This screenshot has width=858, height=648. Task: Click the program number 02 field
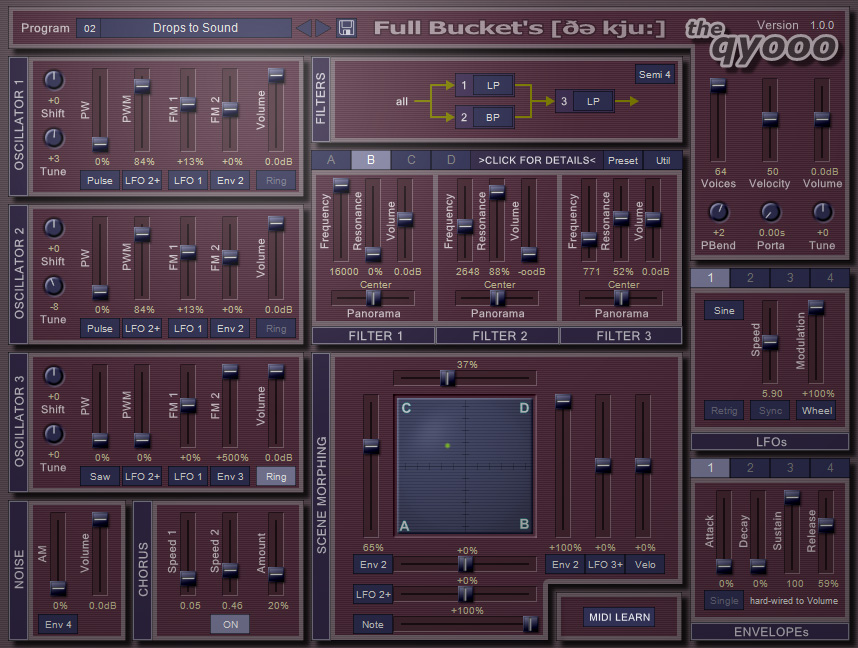coord(89,28)
